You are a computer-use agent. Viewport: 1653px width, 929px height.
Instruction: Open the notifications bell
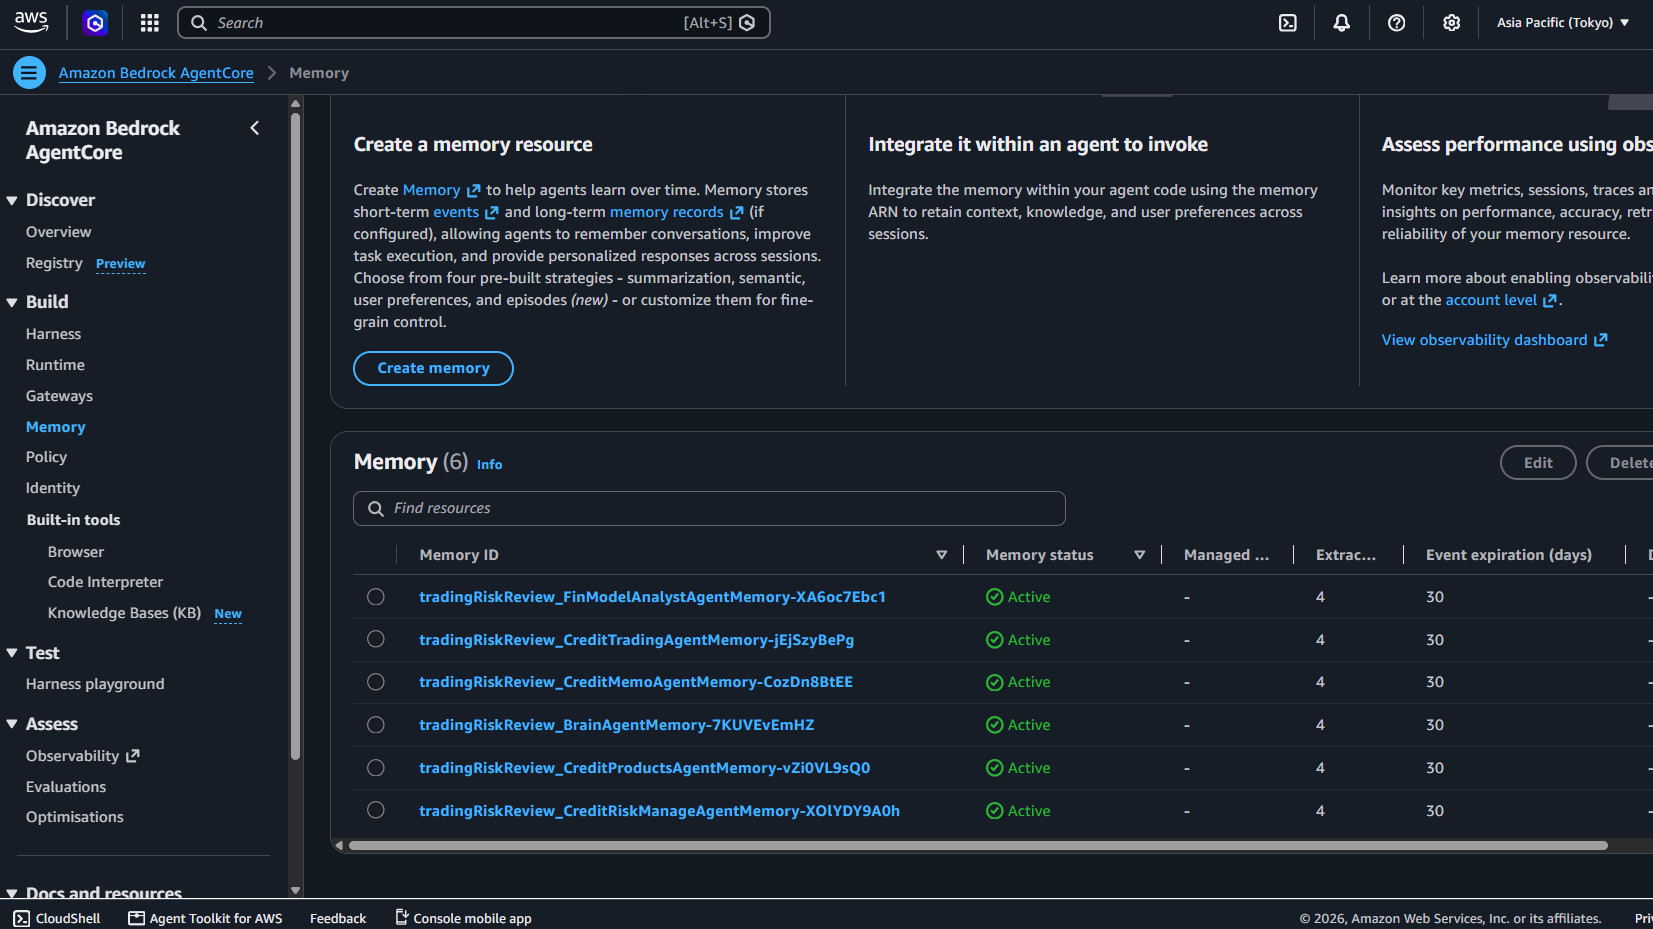(1342, 23)
